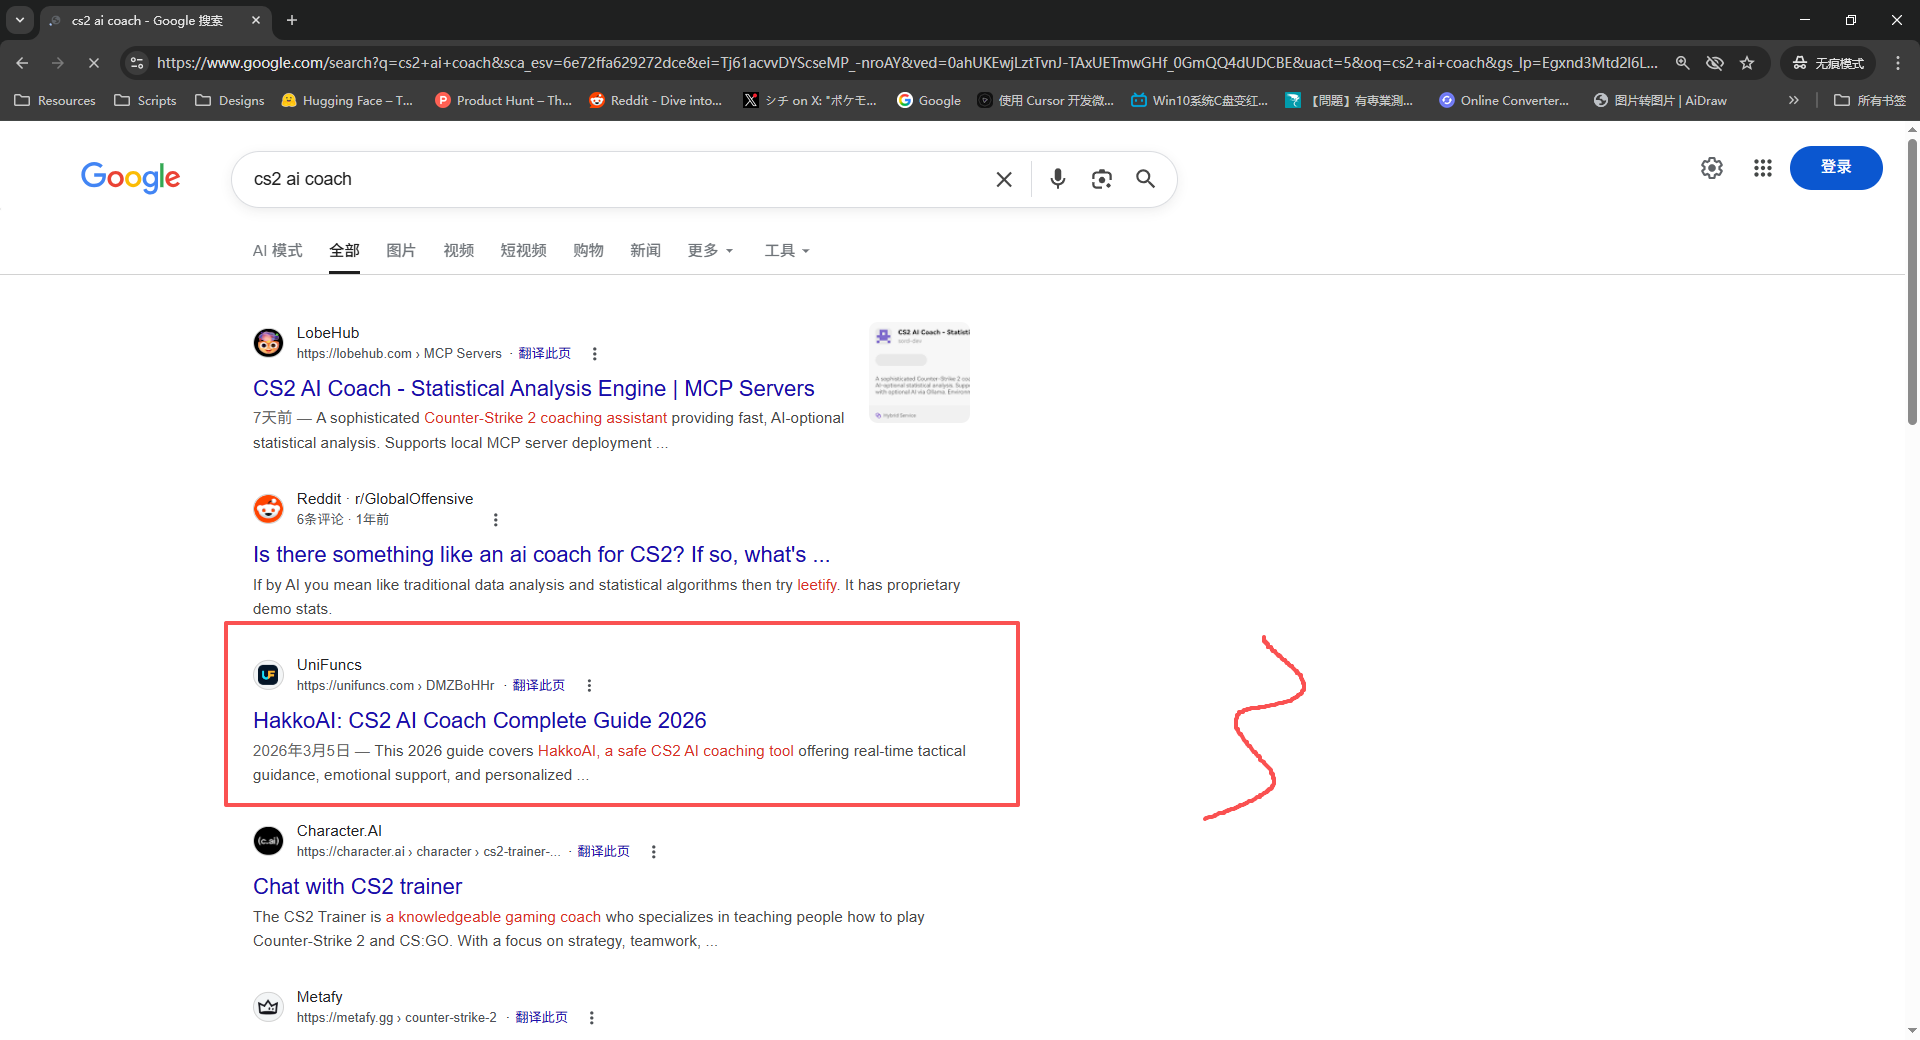The width and height of the screenshot is (1920, 1040).
Task: Expand the 更多 search filter dropdown
Action: point(710,250)
